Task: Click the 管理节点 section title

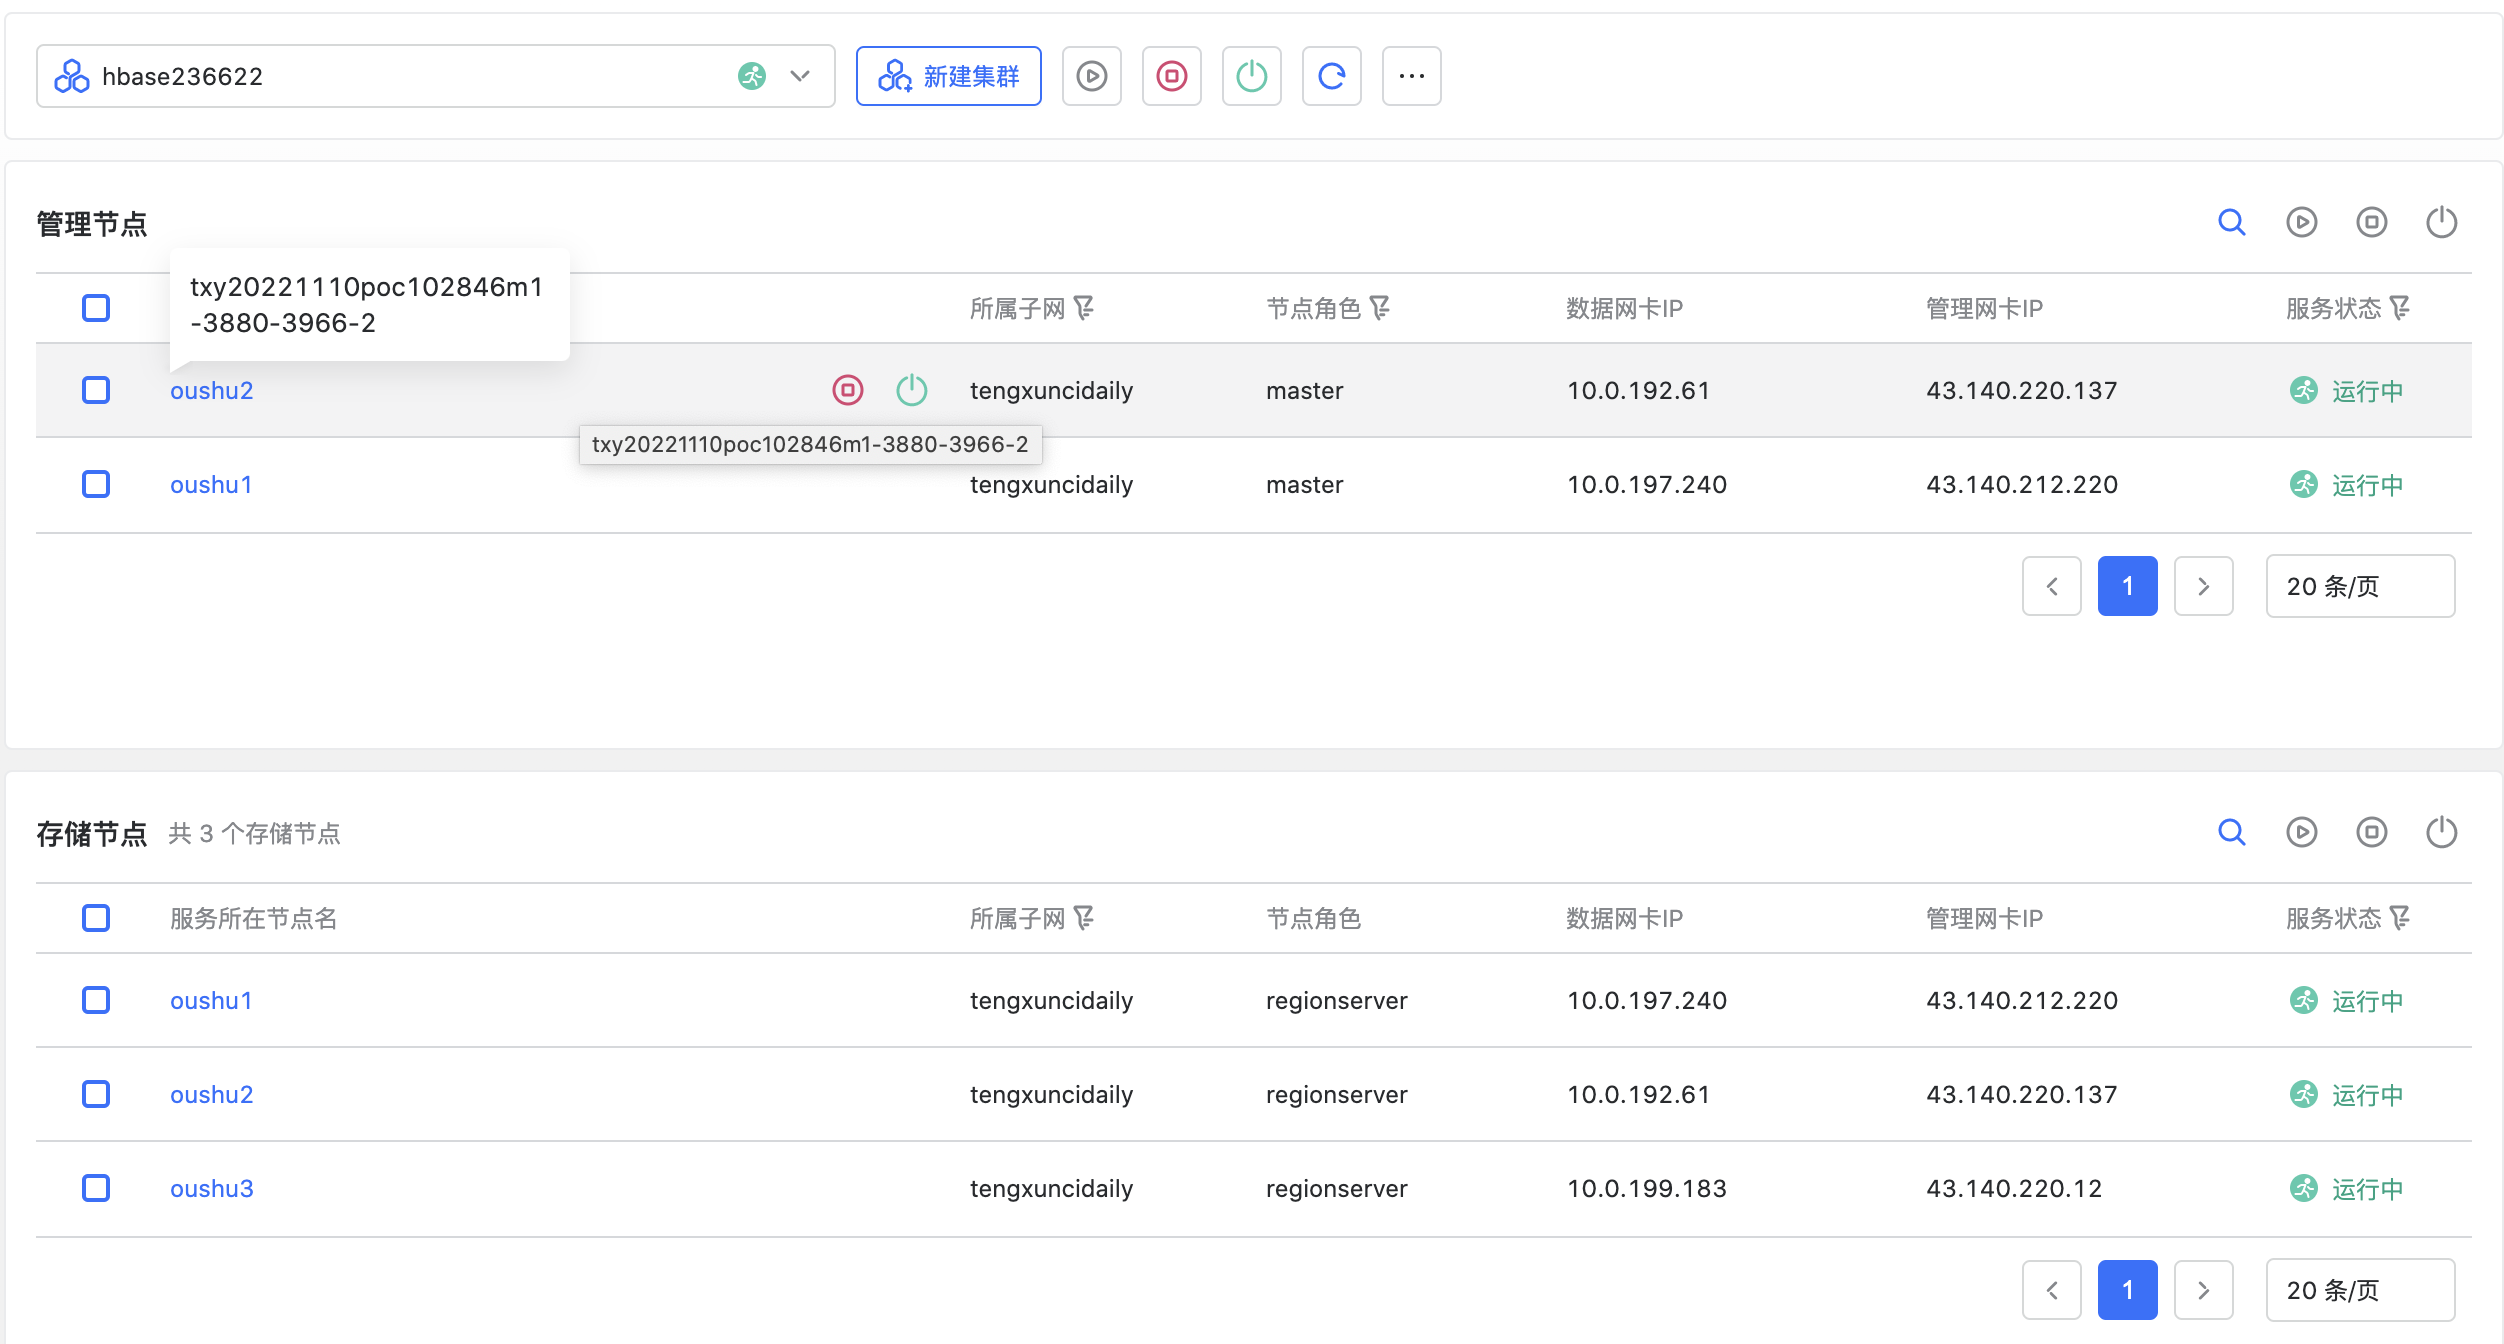Action: [x=92, y=223]
